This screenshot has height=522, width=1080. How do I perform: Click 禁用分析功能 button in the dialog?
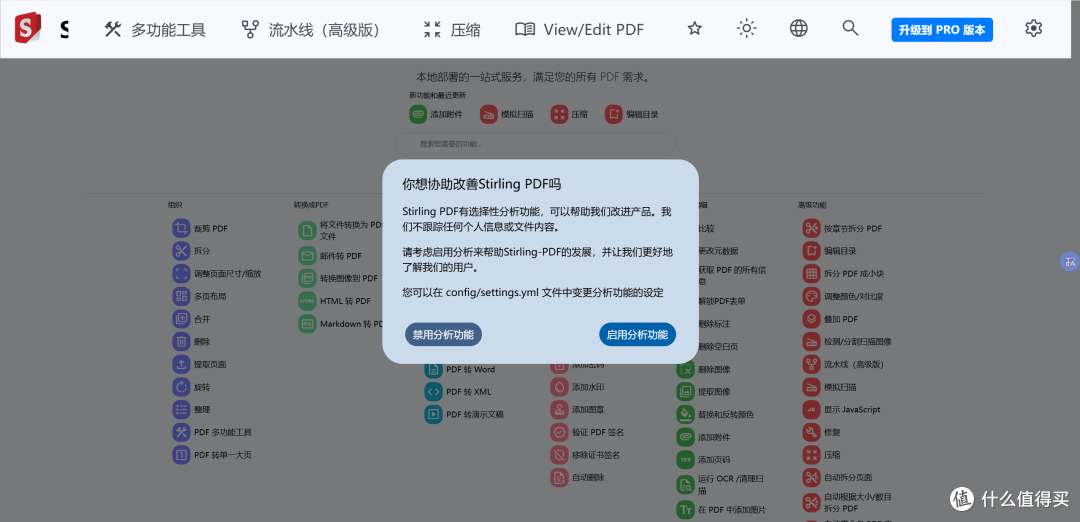coord(444,335)
